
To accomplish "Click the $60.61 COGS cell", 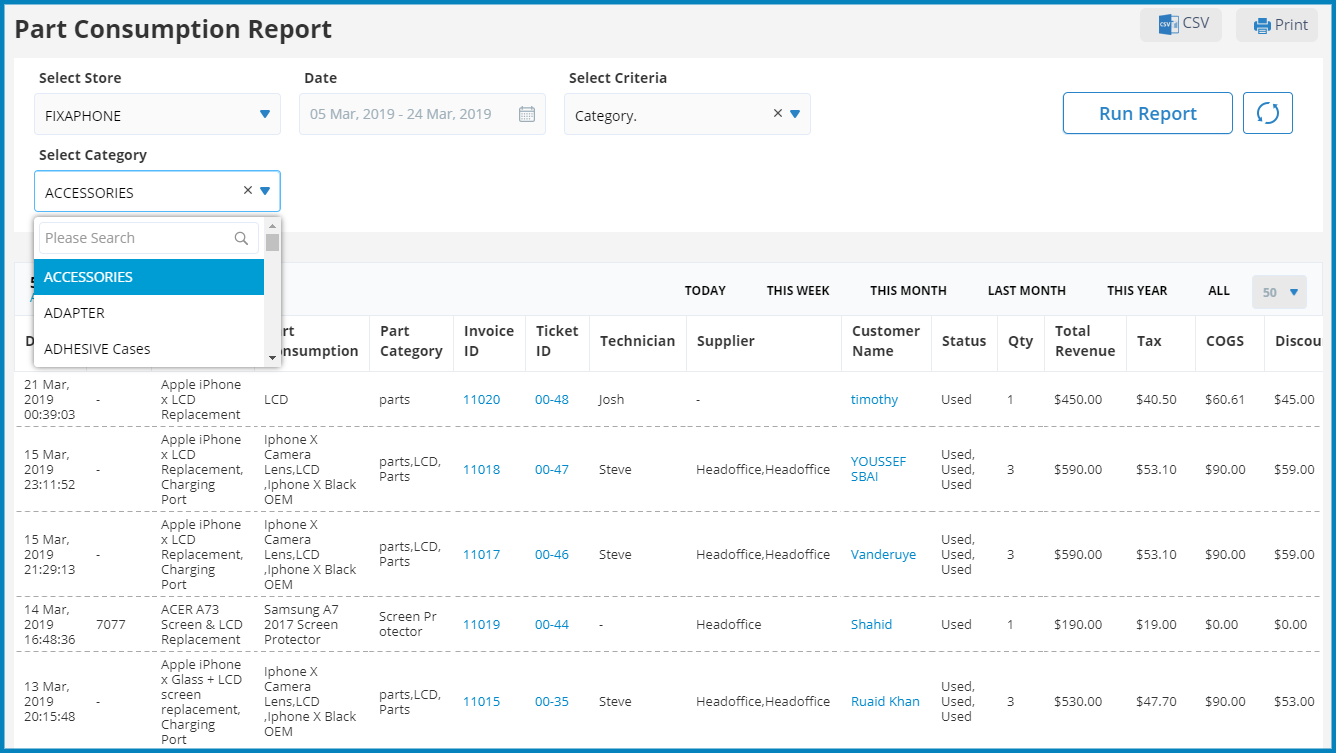I will tap(1225, 399).
